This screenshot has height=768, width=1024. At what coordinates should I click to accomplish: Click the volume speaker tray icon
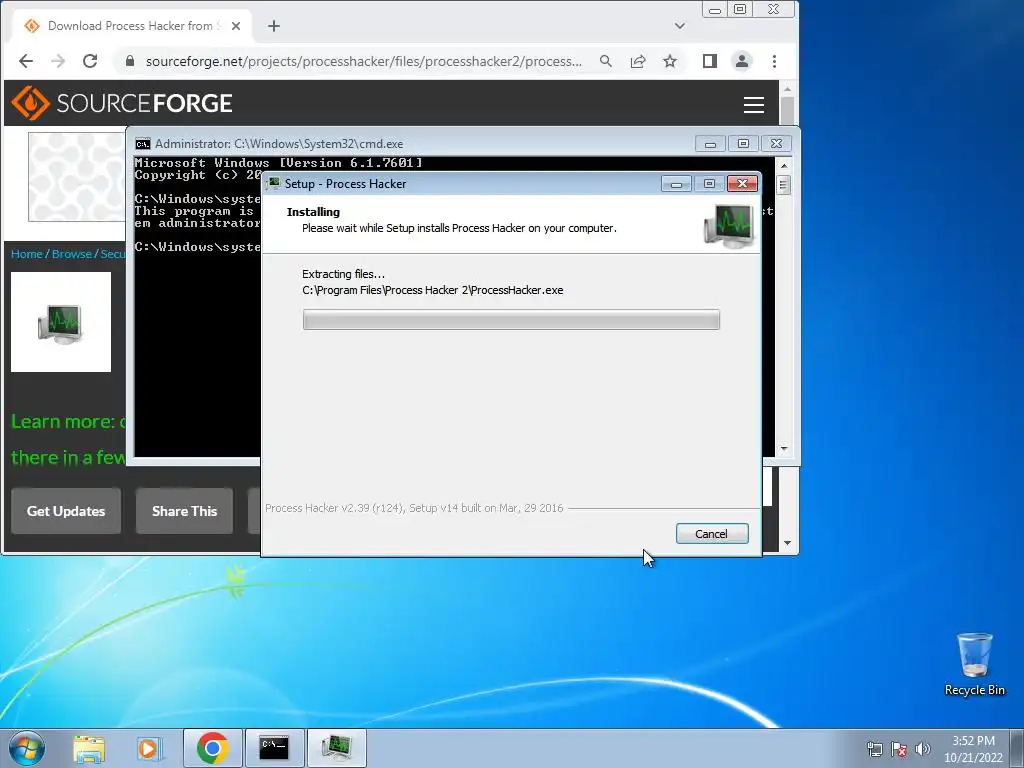(x=922, y=749)
